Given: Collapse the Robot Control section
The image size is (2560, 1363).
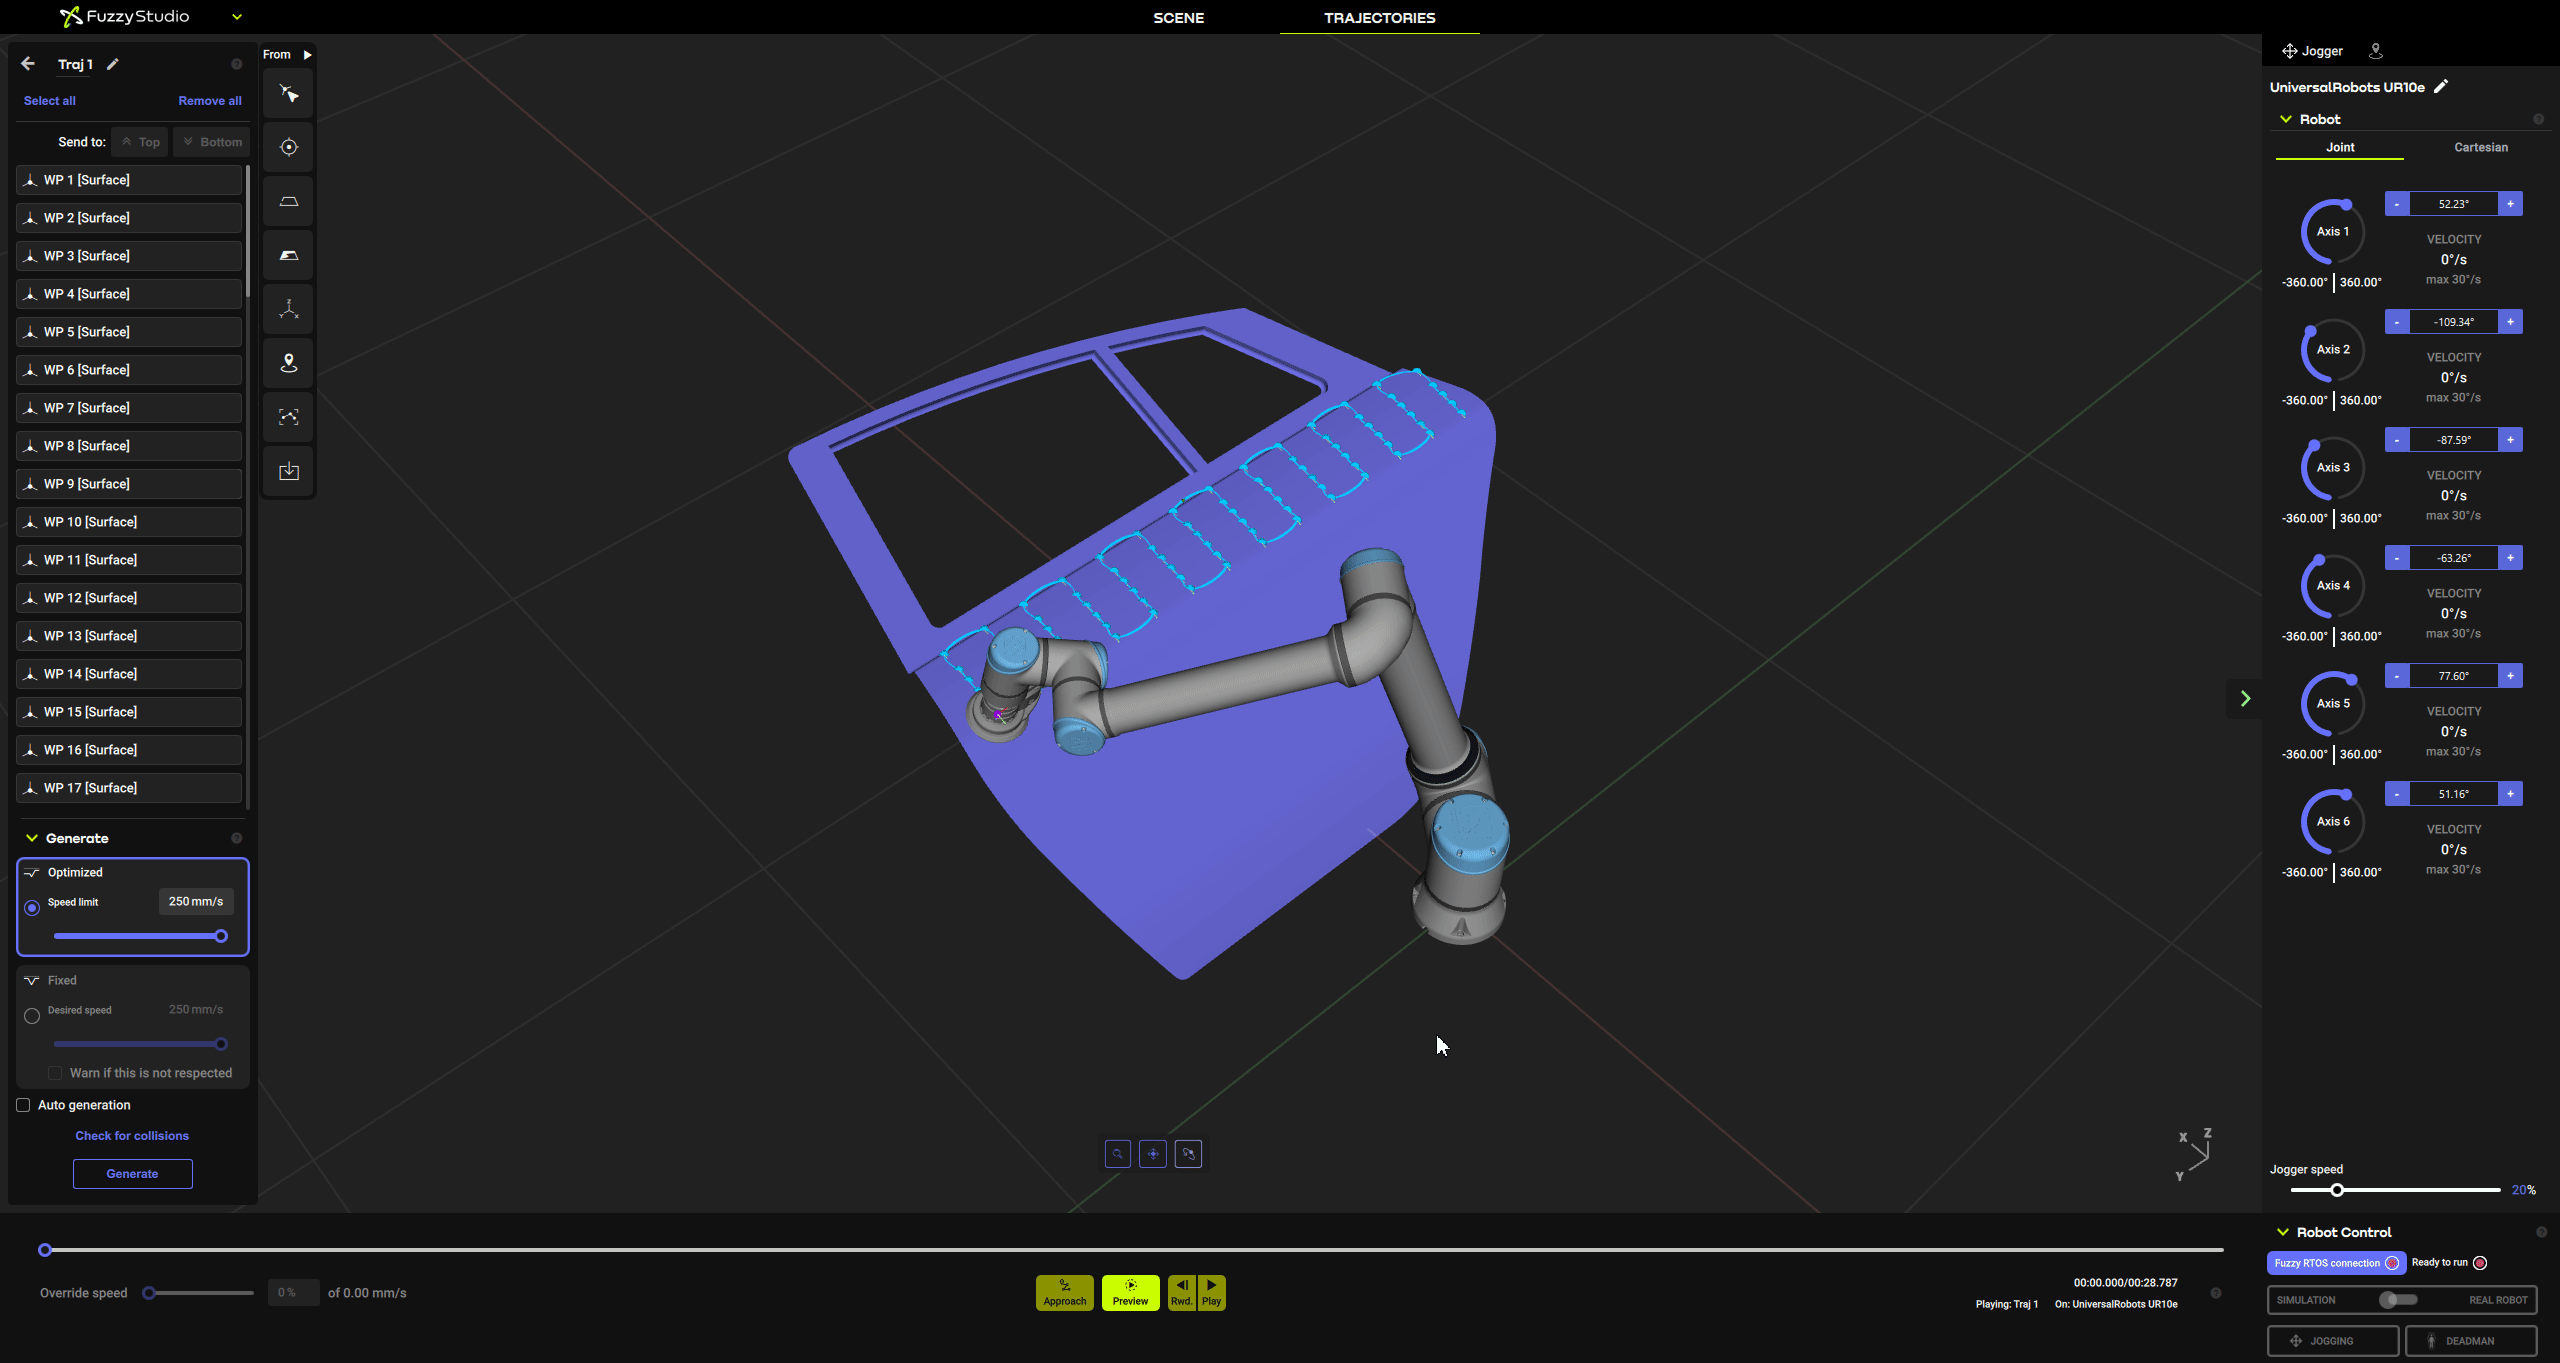Looking at the screenshot, I should click(x=2283, y=1232).
